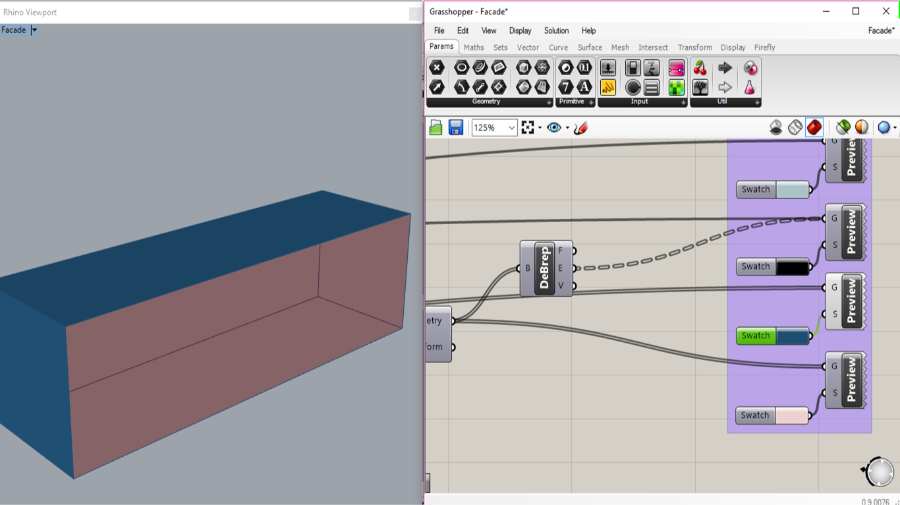Screen dimensions: 900x505
Task: Toggle the document preview settings sphere
Action: click(x=862, y=127)
